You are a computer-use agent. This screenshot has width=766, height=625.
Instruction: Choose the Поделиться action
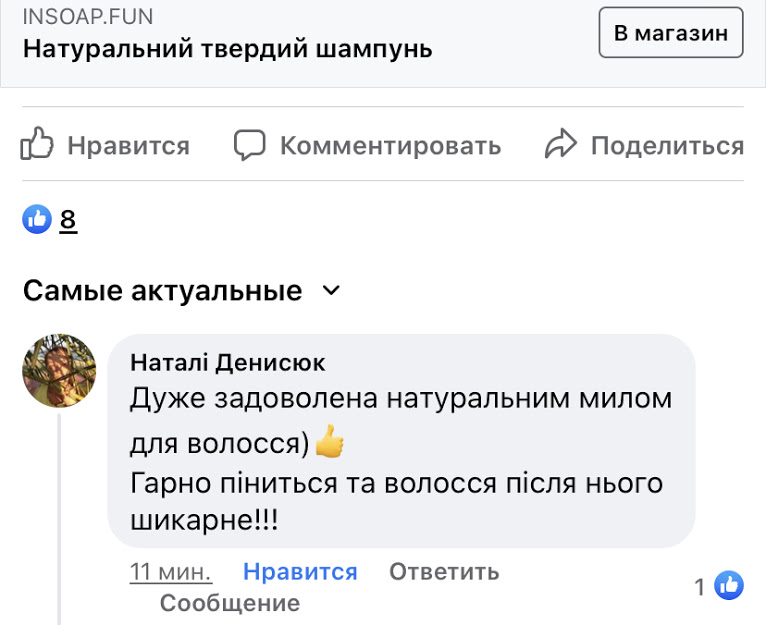tap(667, 146)
